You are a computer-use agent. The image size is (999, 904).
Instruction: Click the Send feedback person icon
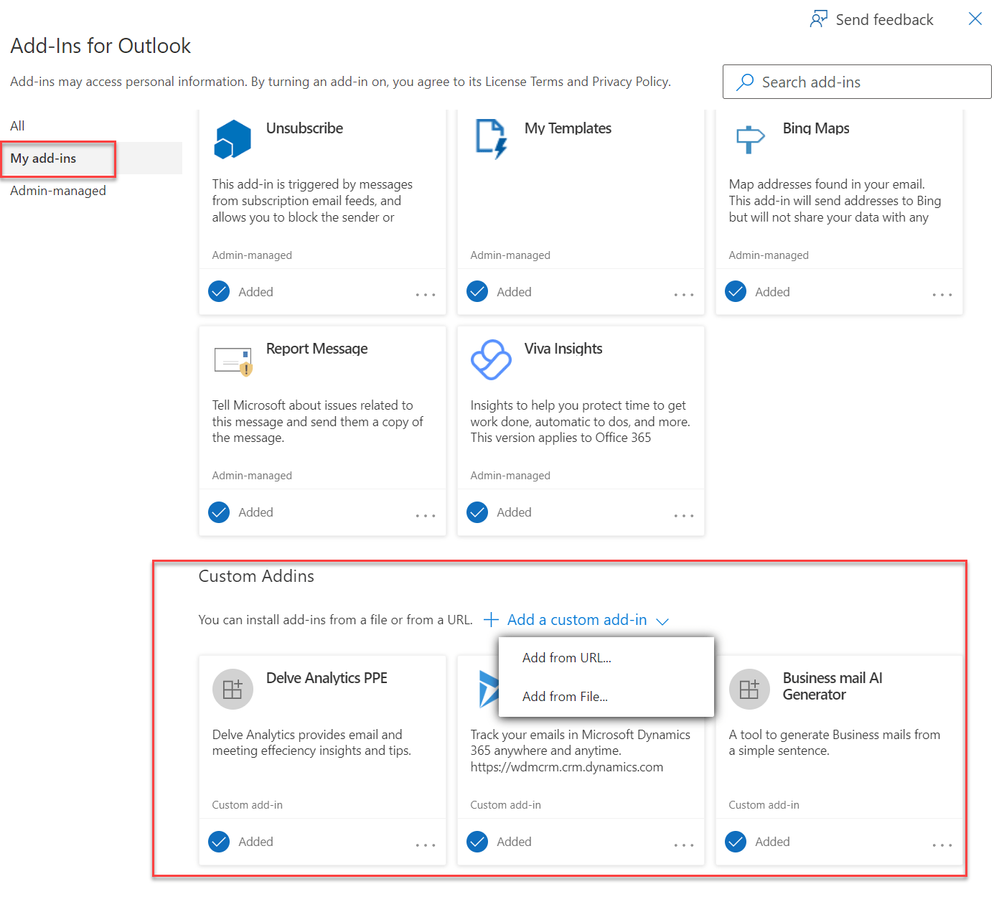pyautogui.click(x=819, y=19)
